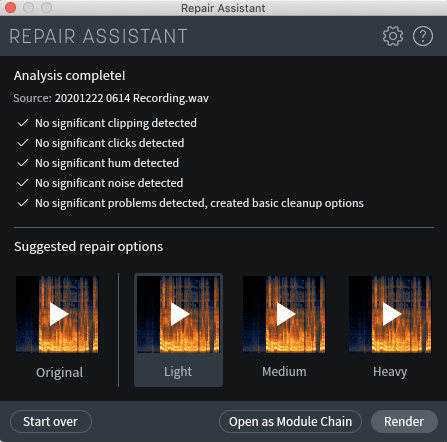The height and width of the screenshot is (442, 447).
Task: Open help via question mark icon
Action: [x=423, y=36]
